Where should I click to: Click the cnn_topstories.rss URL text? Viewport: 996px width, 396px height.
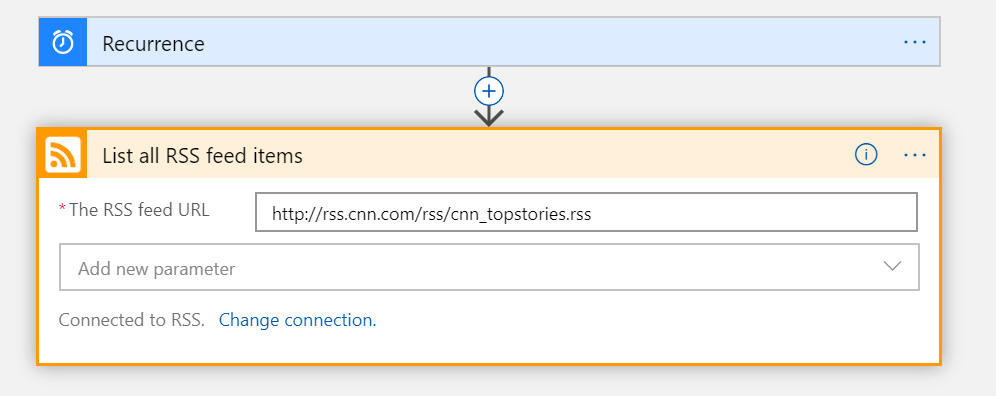[x=521, y=214]
